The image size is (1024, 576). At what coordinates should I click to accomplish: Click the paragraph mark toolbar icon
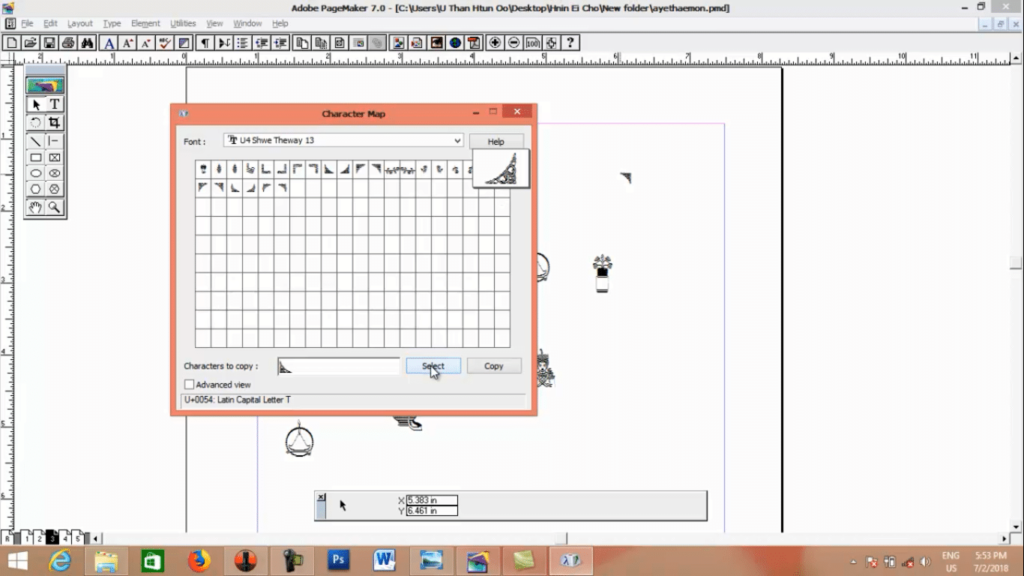click(x=205, y=43)
